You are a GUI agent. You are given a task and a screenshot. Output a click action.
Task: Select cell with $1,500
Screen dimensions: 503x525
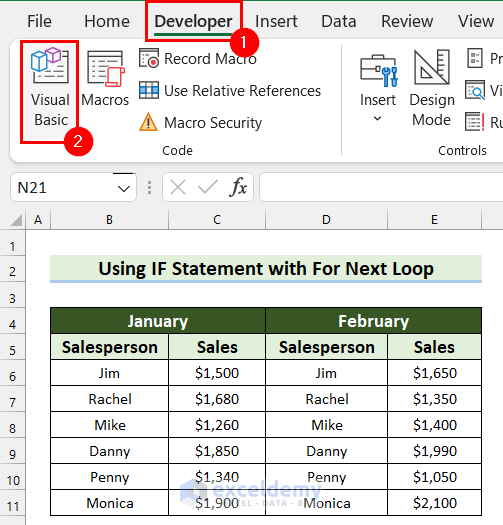217,373
